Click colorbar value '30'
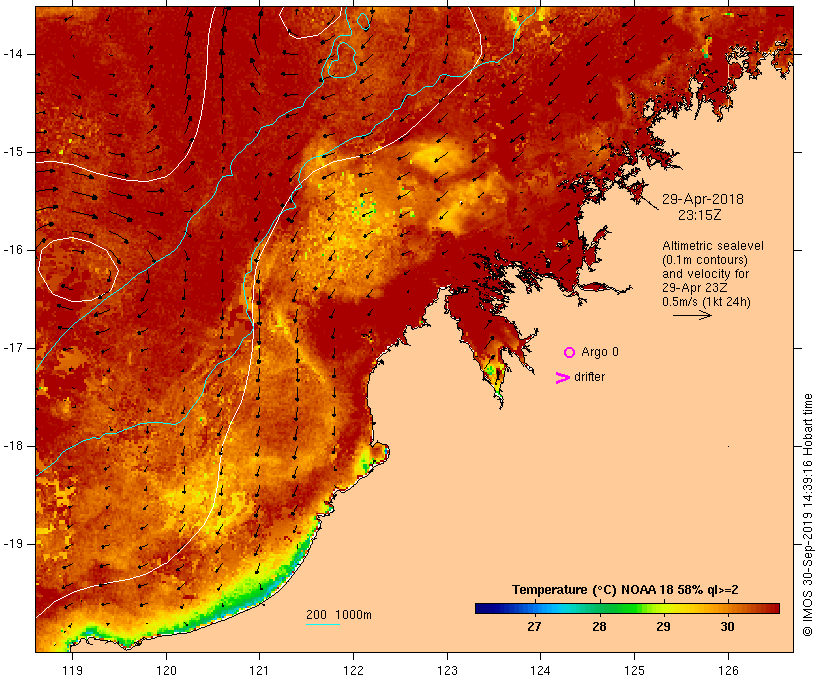This screenshot has height=680, width=820. (x=727, y=627)
